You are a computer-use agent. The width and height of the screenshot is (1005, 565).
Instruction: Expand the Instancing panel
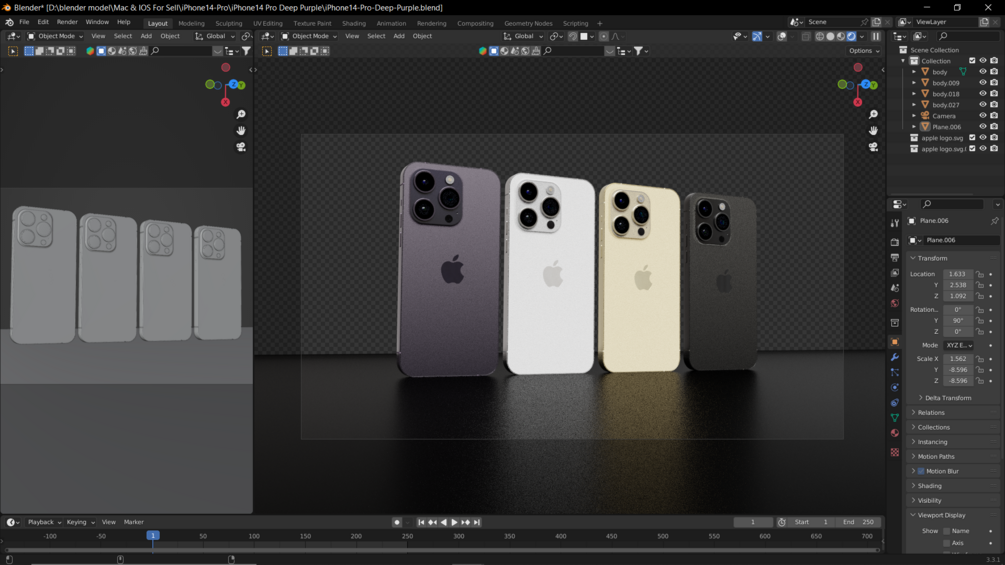952,442
